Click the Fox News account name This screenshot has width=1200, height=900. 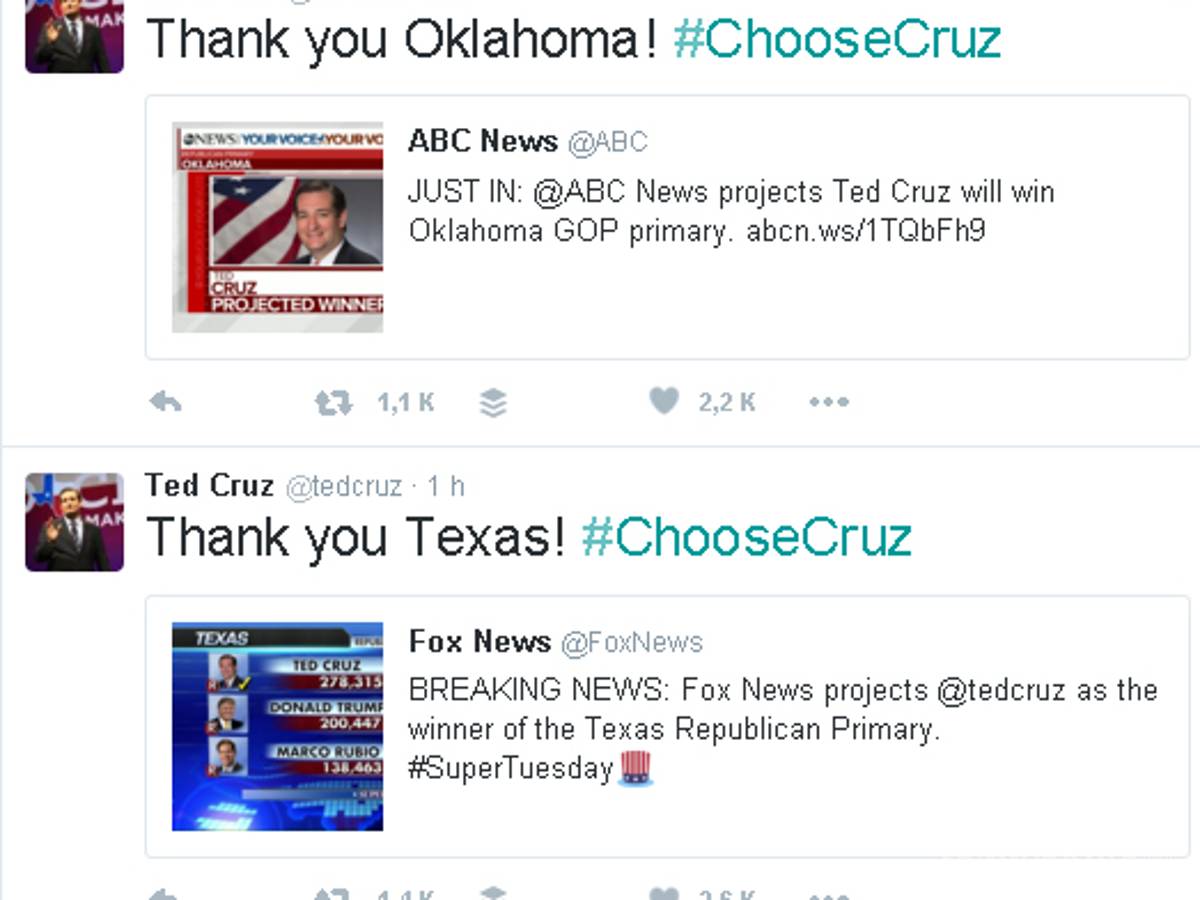tap(480, 642)
